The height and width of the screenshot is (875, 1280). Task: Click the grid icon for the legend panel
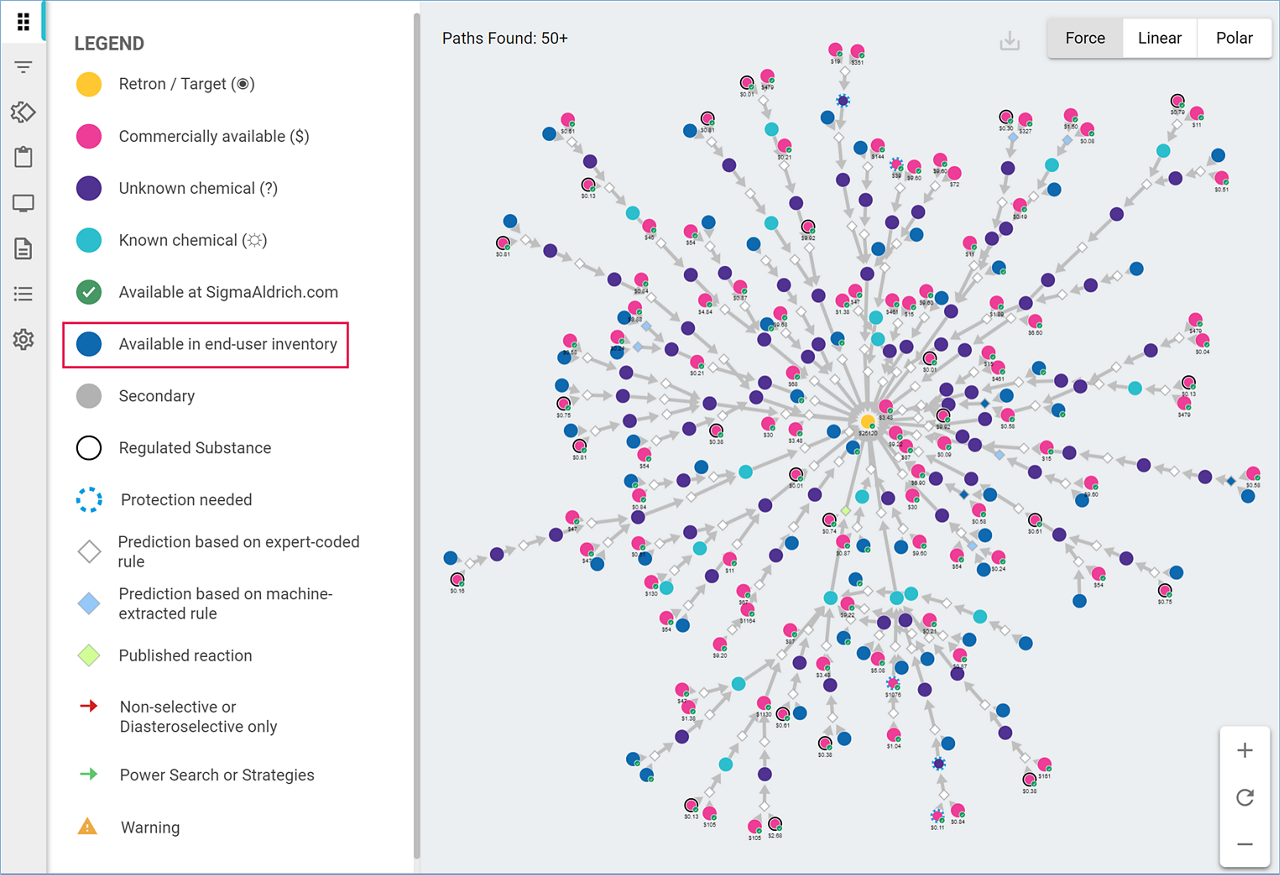click(23, 22)
